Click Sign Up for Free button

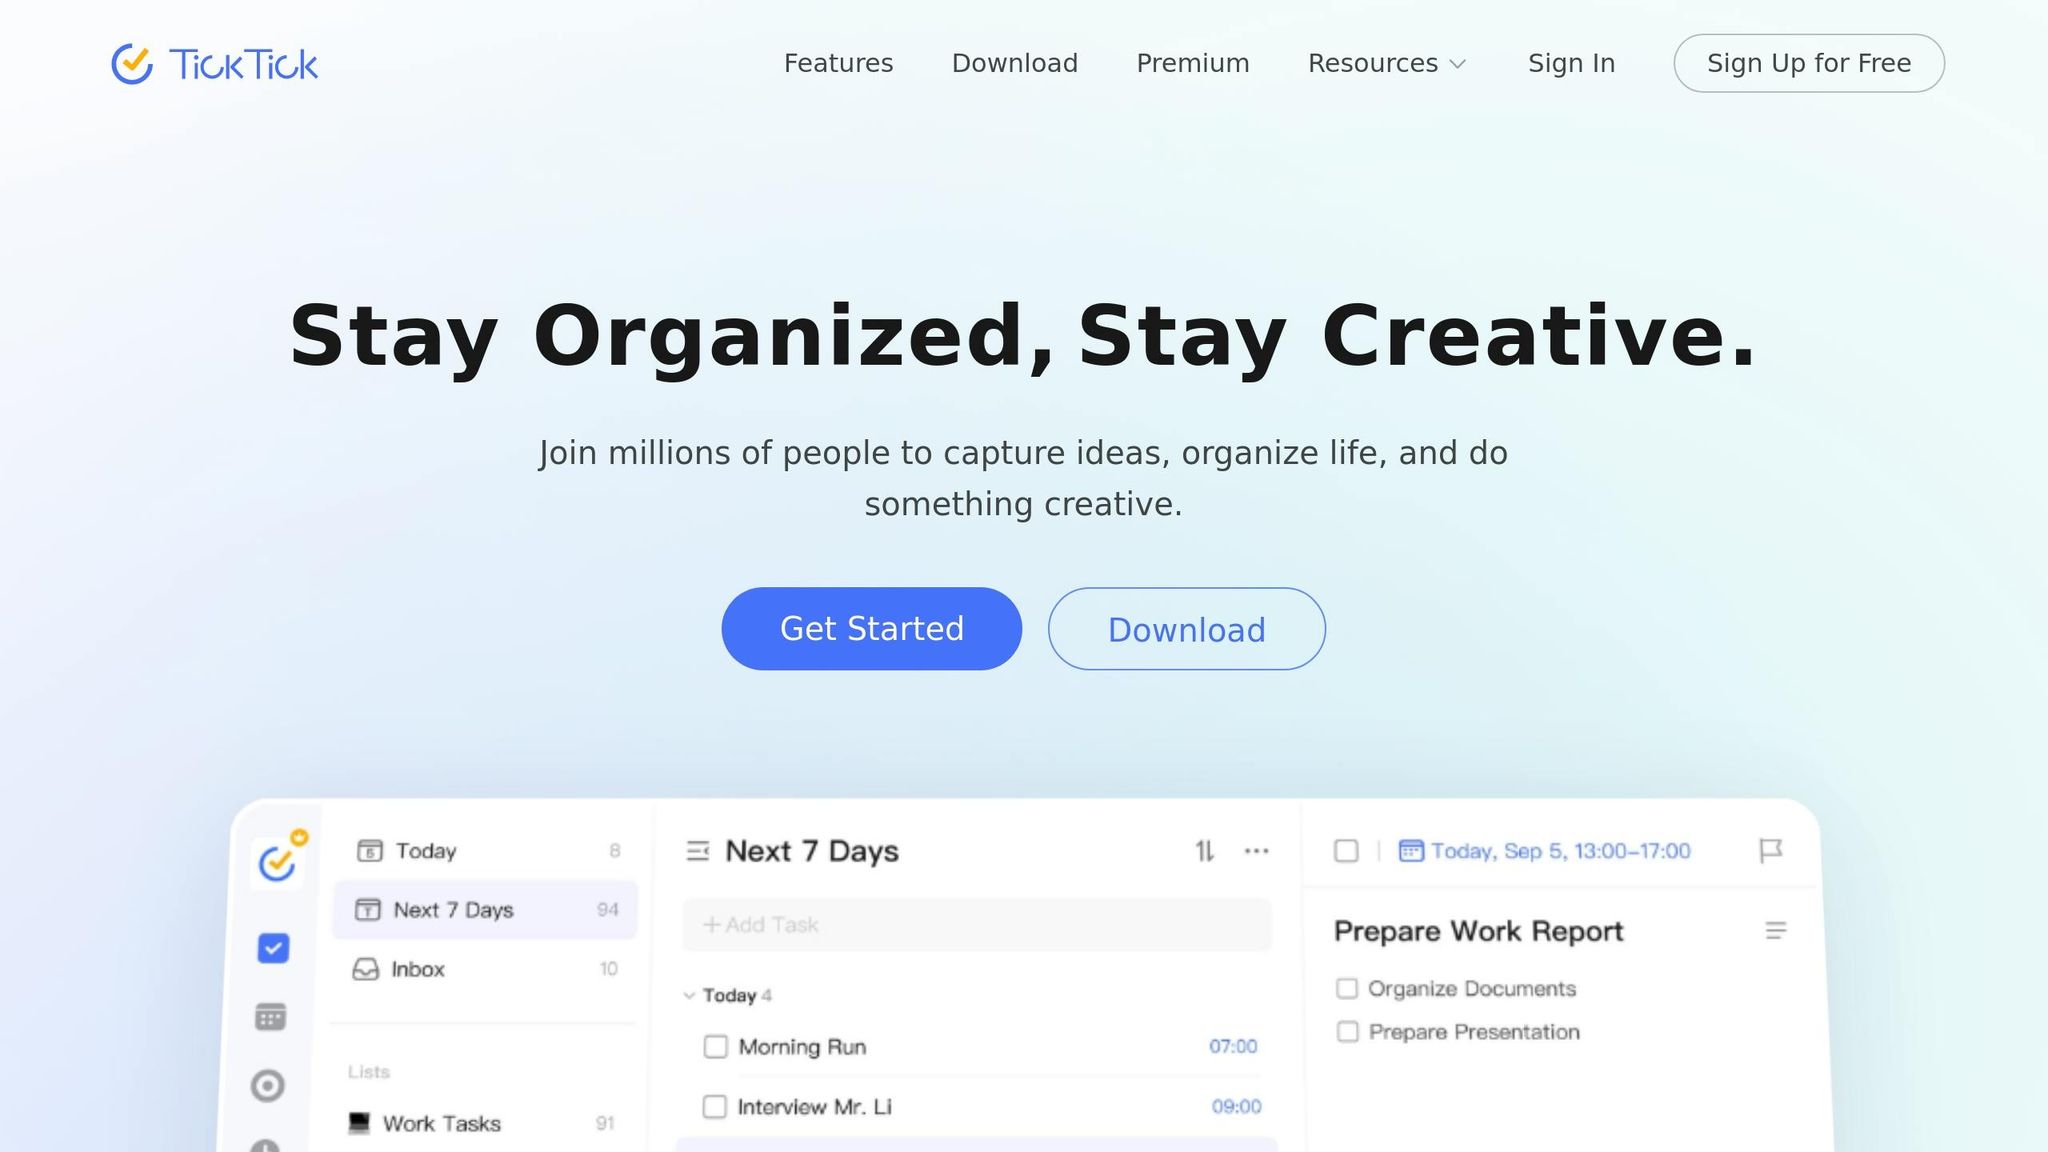tap(1809, 63)
